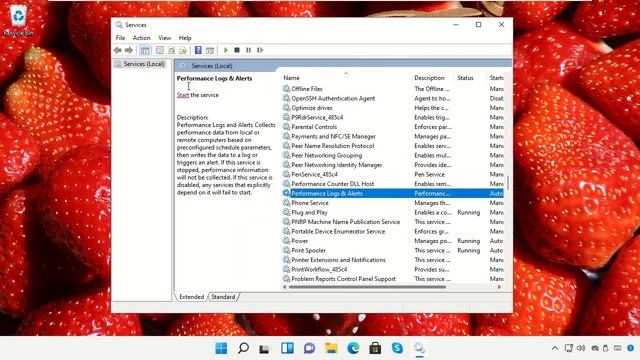Select PNRP Machine Name Publication Service
The height and width of the screenshot is (360, 640).
click(393, 222)
